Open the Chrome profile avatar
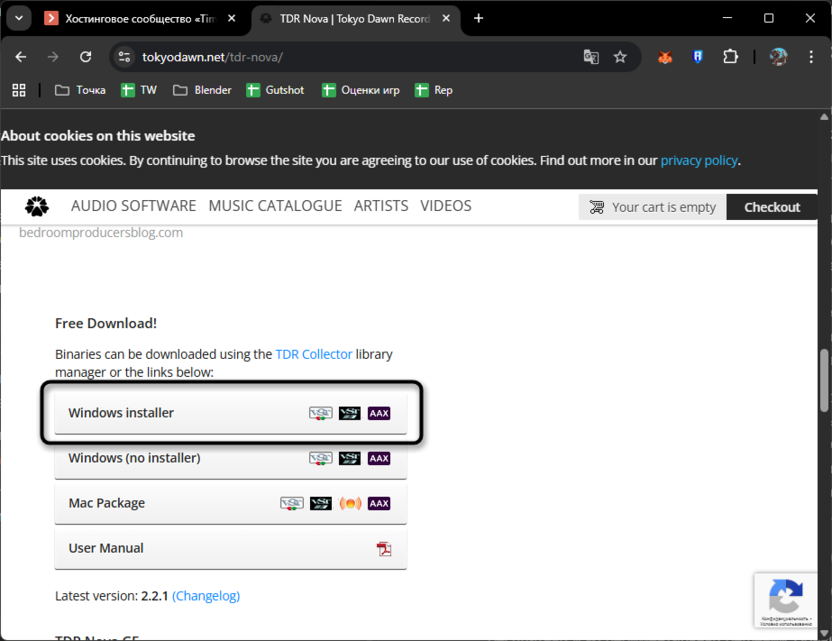The height and width of the screenshot is (641, 832). (778, 57)
